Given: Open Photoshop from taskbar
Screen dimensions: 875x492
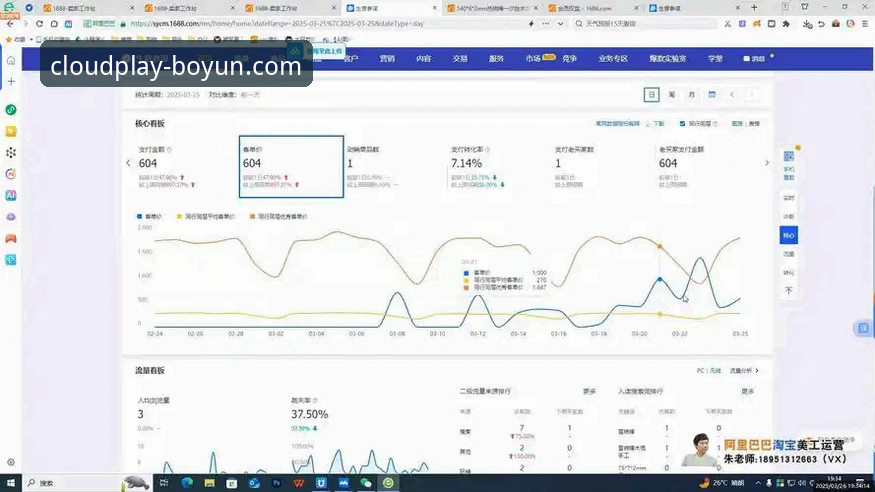Looking at the screenshot, I should pos(276,483).
